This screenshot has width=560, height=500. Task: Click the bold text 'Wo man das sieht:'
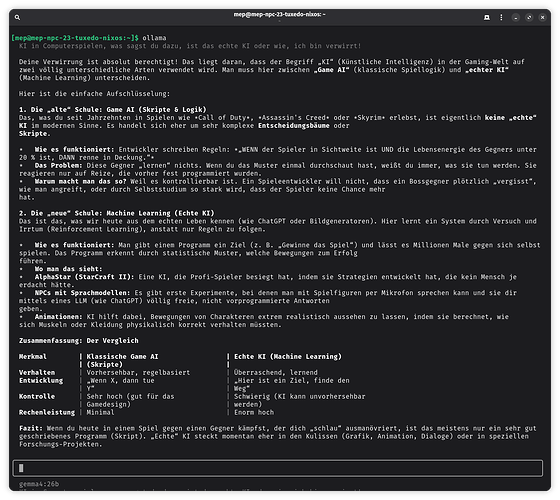[x=68, y=269]
